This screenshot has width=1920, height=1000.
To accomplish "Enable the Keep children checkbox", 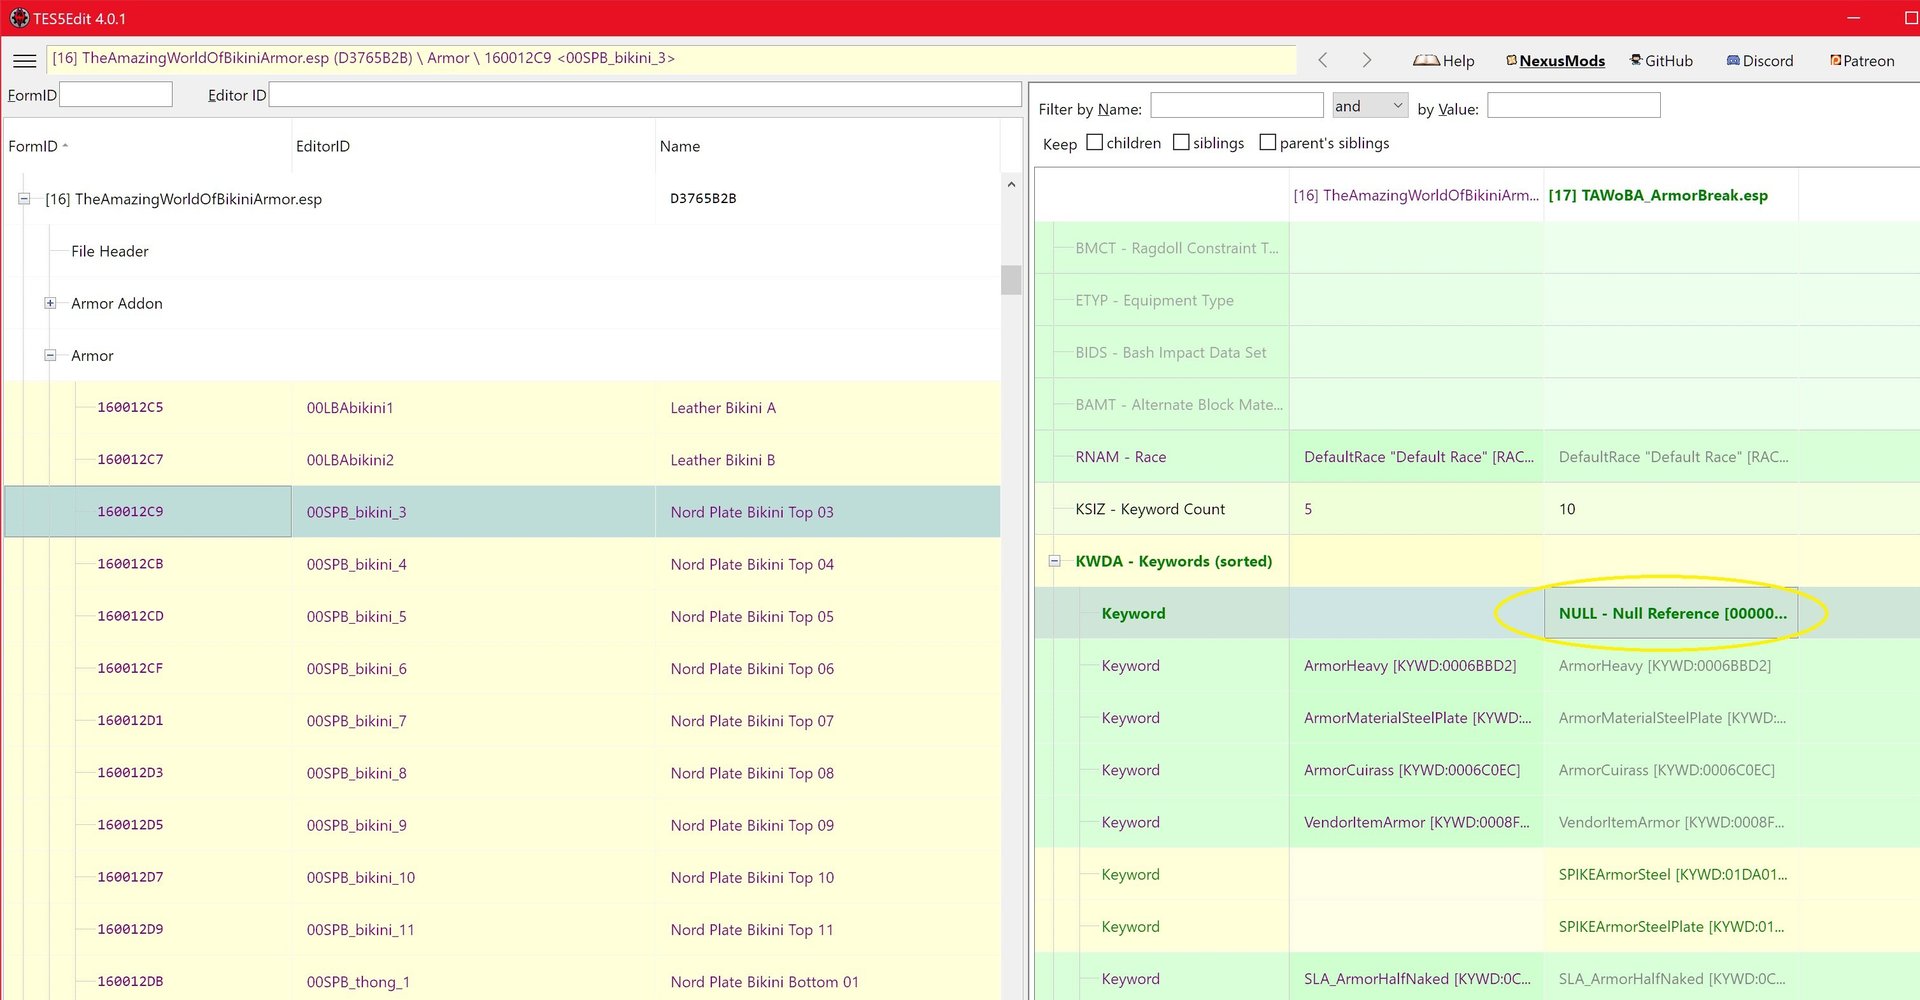I will 1095,142.
